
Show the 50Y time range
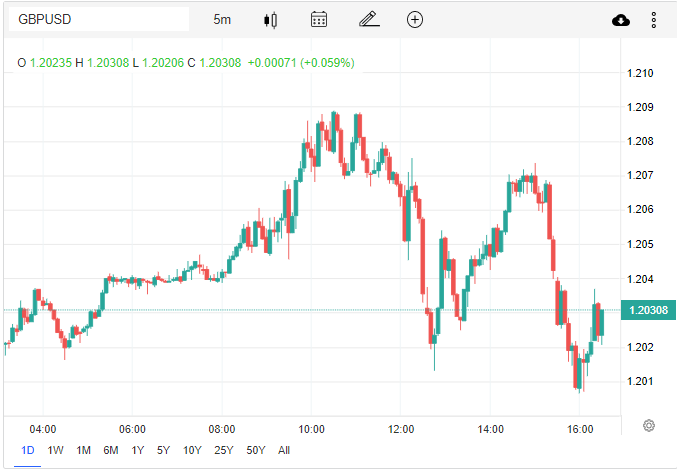click(x=257, y=450)
